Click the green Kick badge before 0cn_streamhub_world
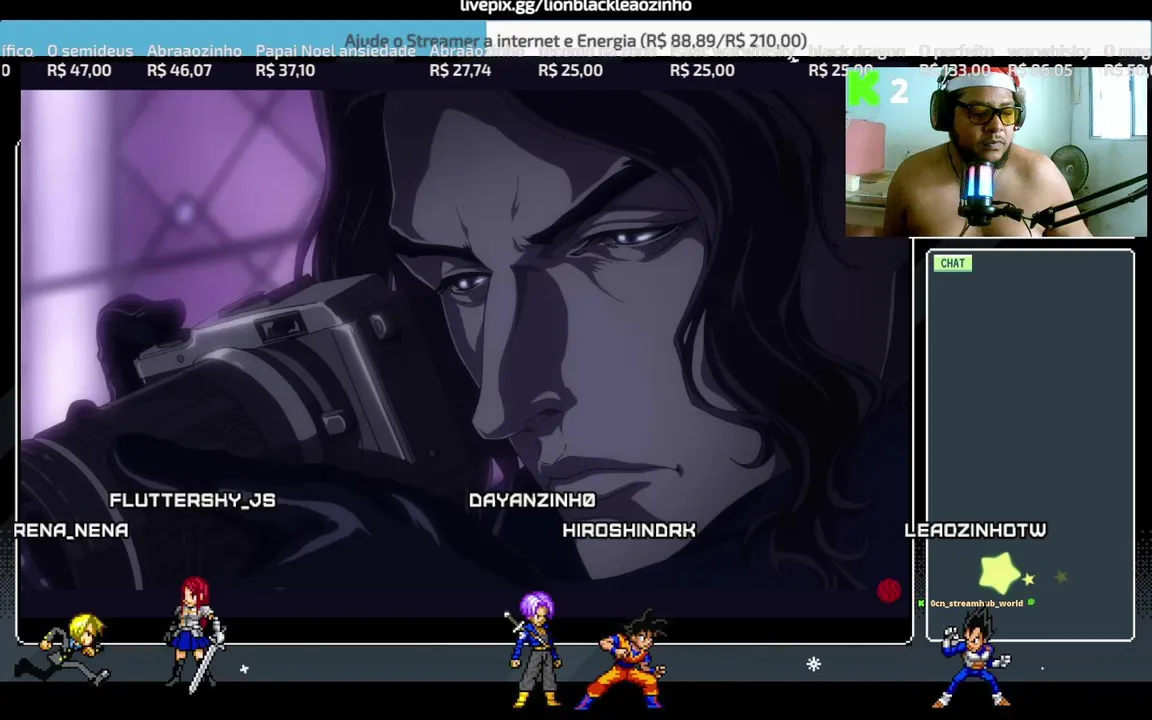This screenshot has height=720, width=1152. (921, 603)
